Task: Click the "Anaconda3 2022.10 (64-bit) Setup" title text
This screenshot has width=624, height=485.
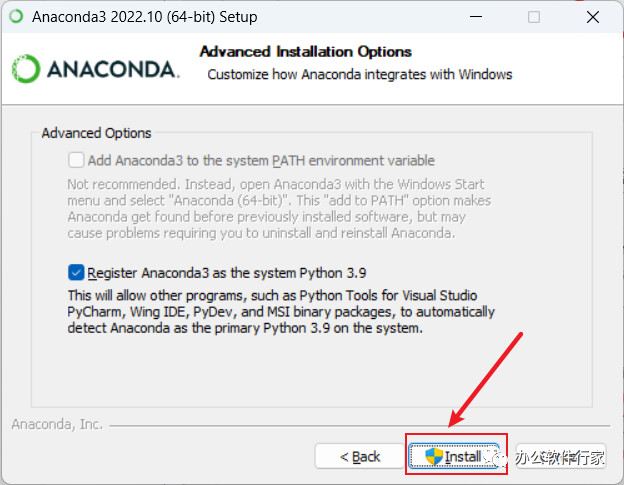Action: tap(144, 17)
